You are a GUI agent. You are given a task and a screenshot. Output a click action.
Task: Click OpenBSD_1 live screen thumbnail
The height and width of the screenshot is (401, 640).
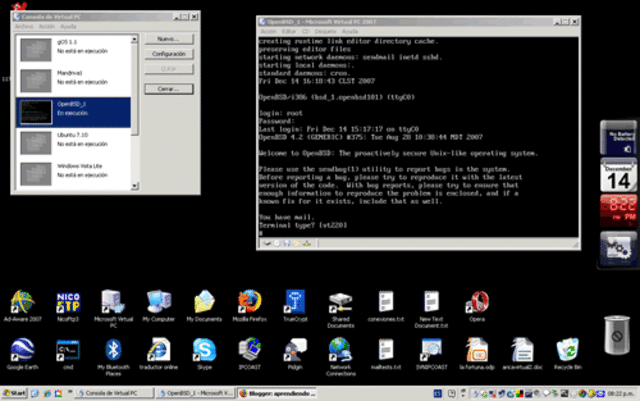(36, 112)
